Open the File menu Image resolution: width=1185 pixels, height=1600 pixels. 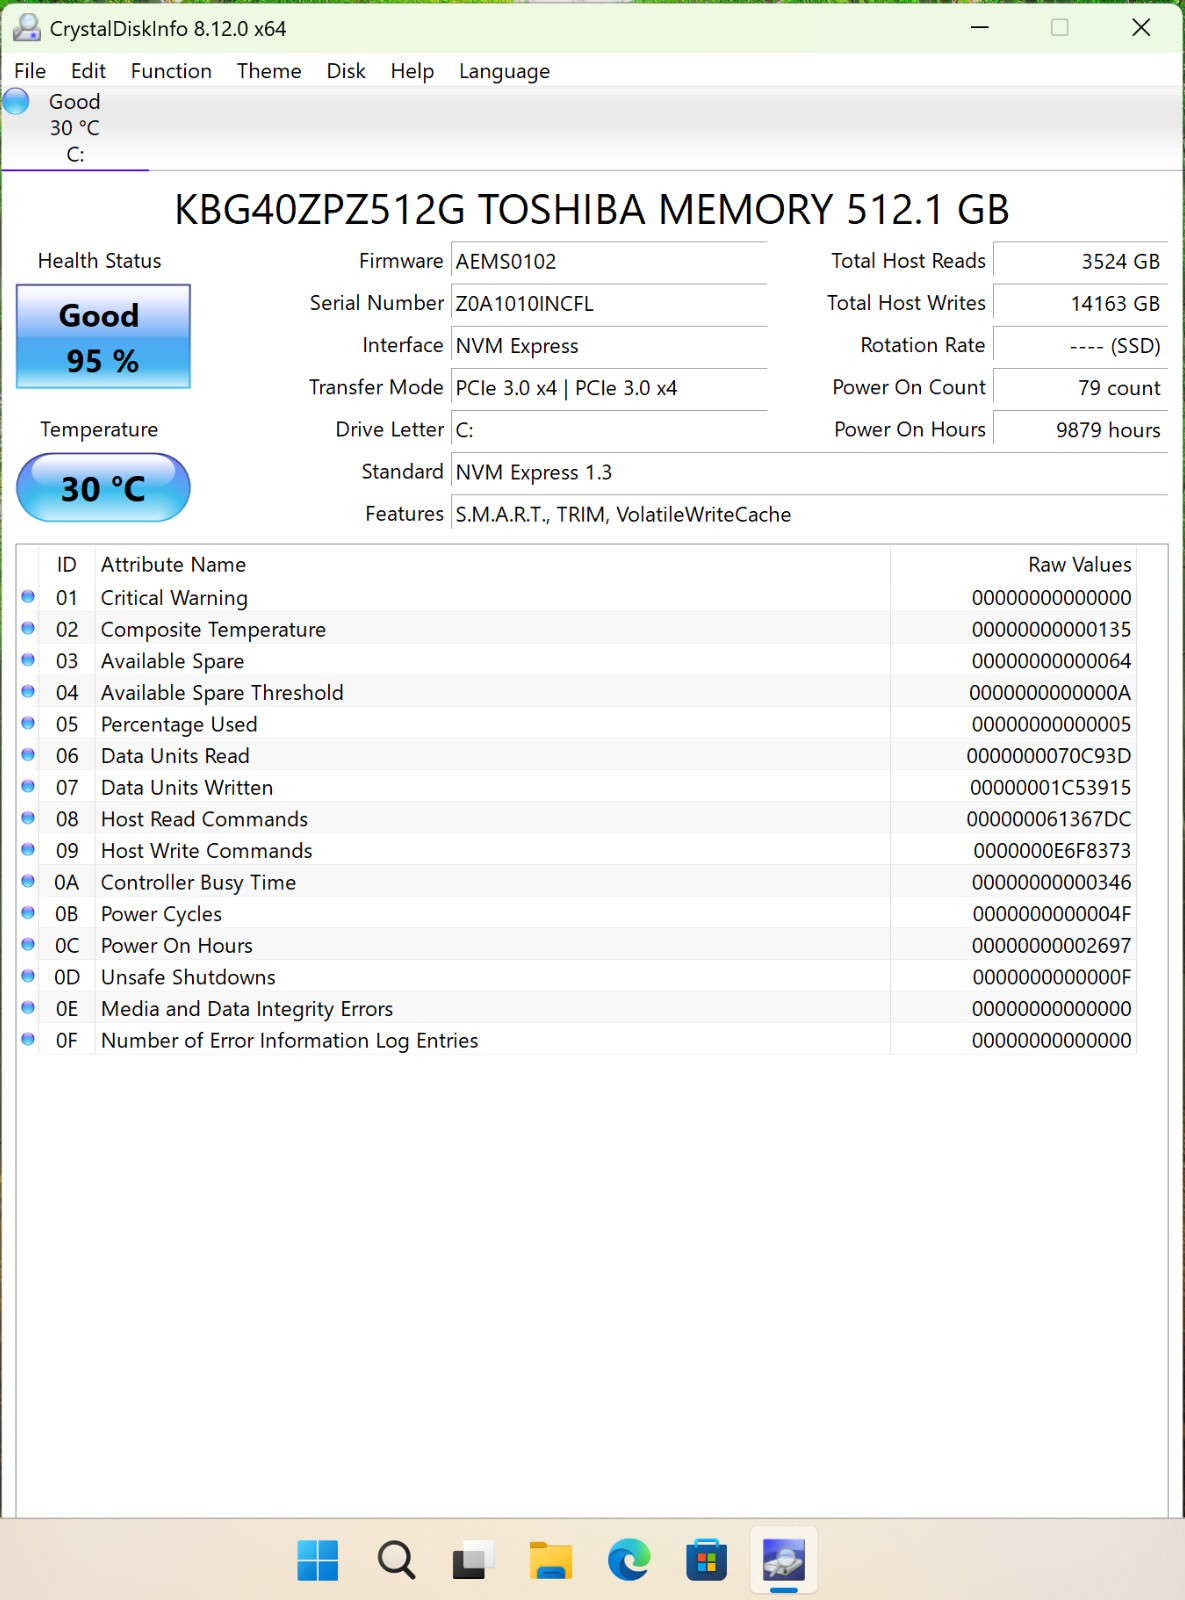click(30, 71)
